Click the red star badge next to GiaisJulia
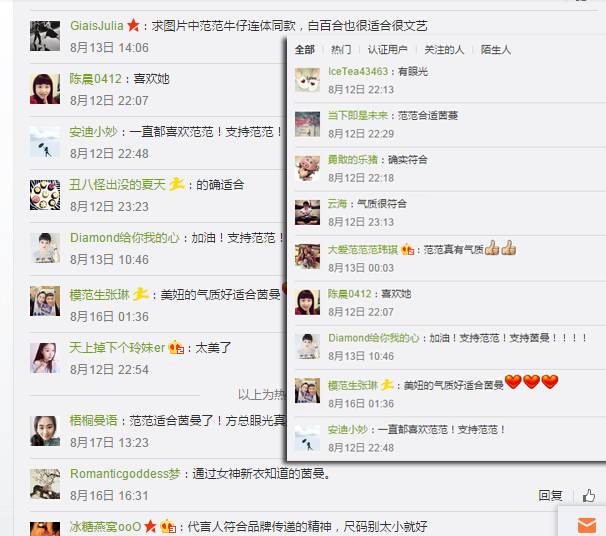606x536 pixels. click(133, 26)
